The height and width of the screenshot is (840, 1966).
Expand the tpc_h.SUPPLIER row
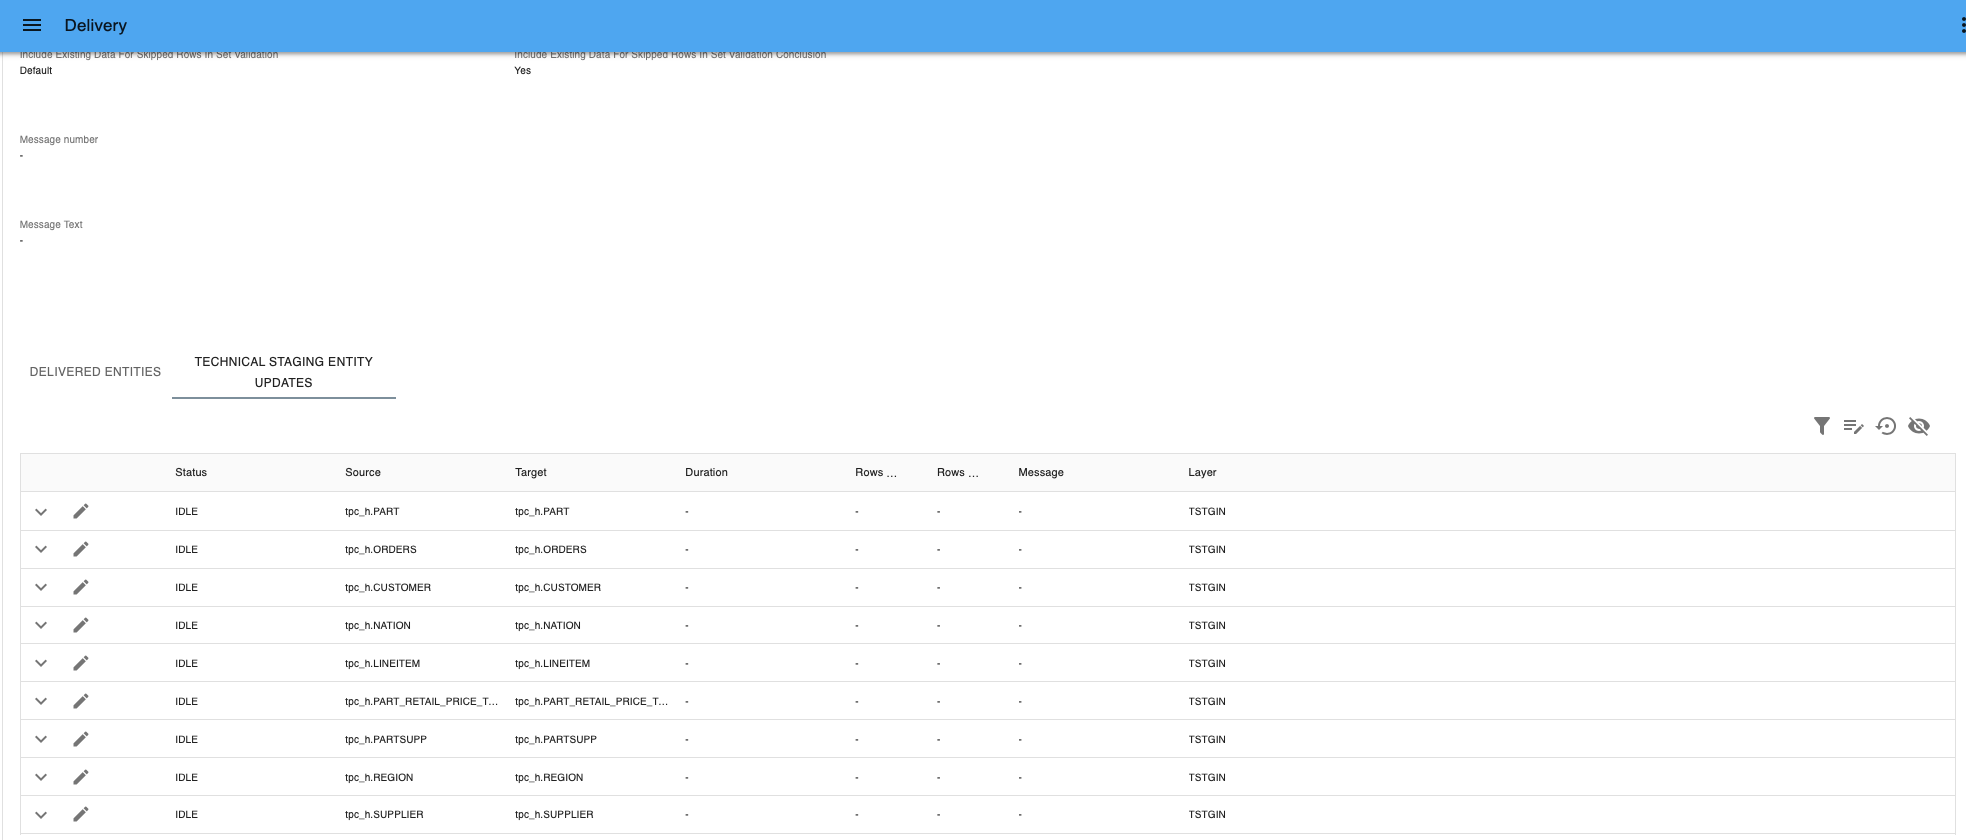pos(41,814)
